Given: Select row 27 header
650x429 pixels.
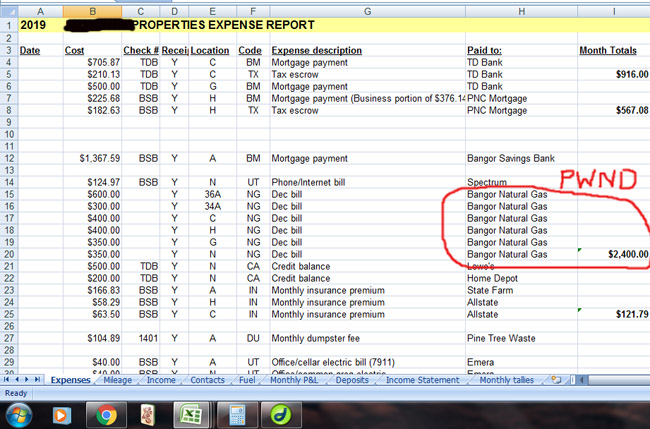Looking at the screenshot, I should [x=9, y=338].
